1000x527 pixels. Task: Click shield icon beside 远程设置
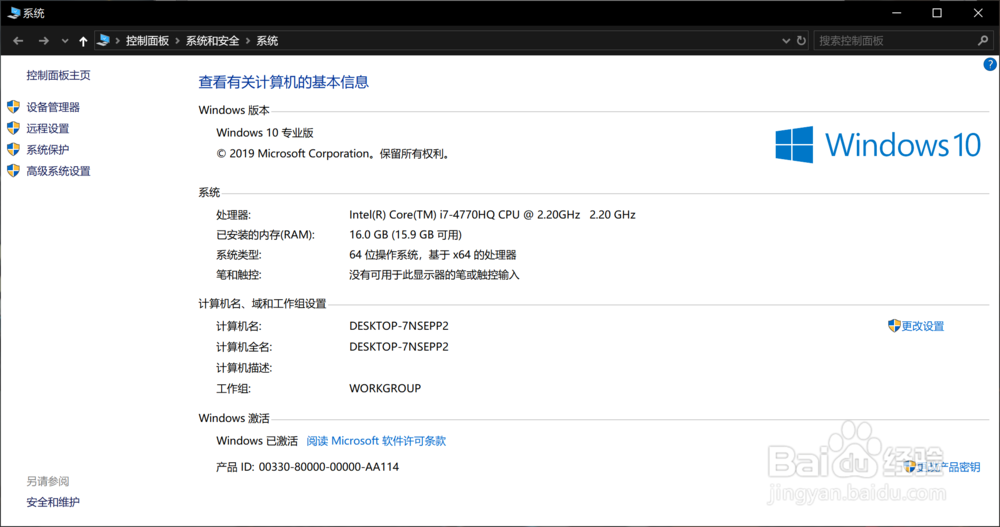(13, 128)
